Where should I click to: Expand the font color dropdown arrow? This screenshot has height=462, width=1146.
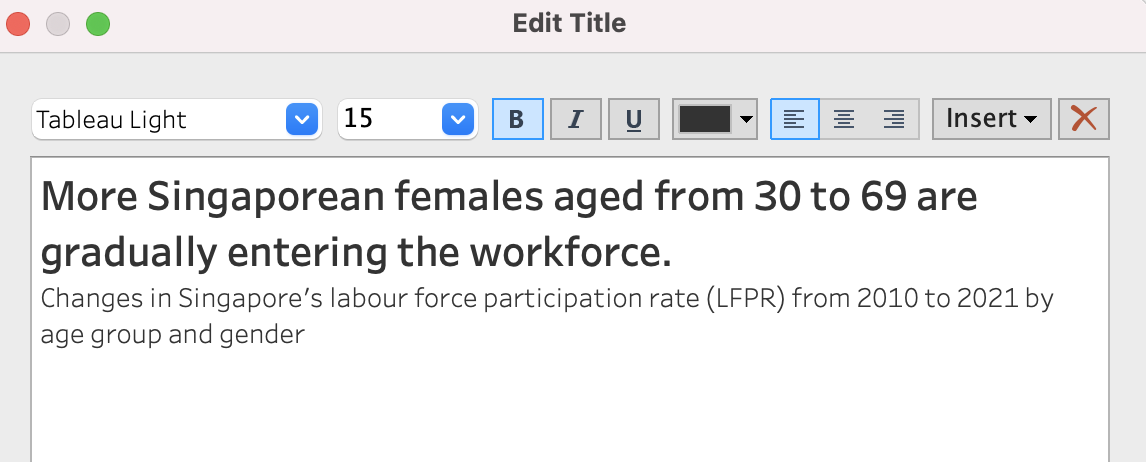click(746, 120)
